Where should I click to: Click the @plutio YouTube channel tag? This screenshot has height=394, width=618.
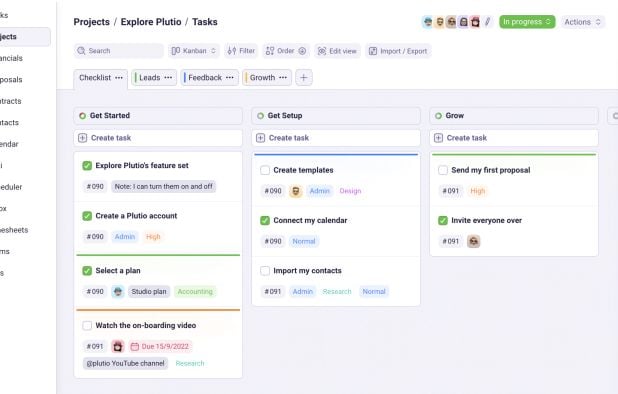pyautogui.click(x=125, y=363)
